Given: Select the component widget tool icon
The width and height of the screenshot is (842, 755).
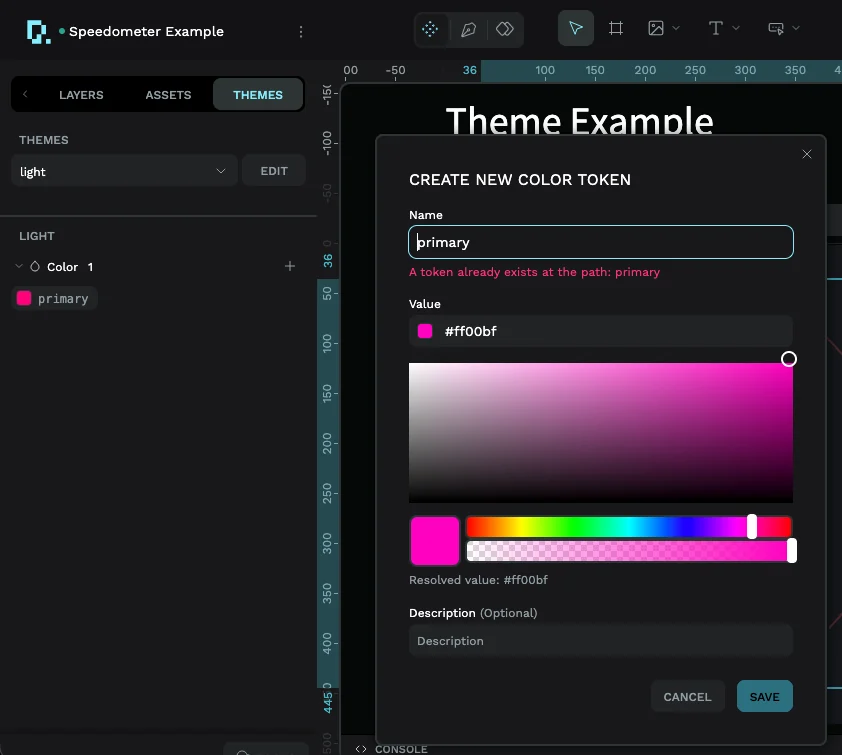Looking at the screenshot, I should pyautogui.click(x=776, y=28).
